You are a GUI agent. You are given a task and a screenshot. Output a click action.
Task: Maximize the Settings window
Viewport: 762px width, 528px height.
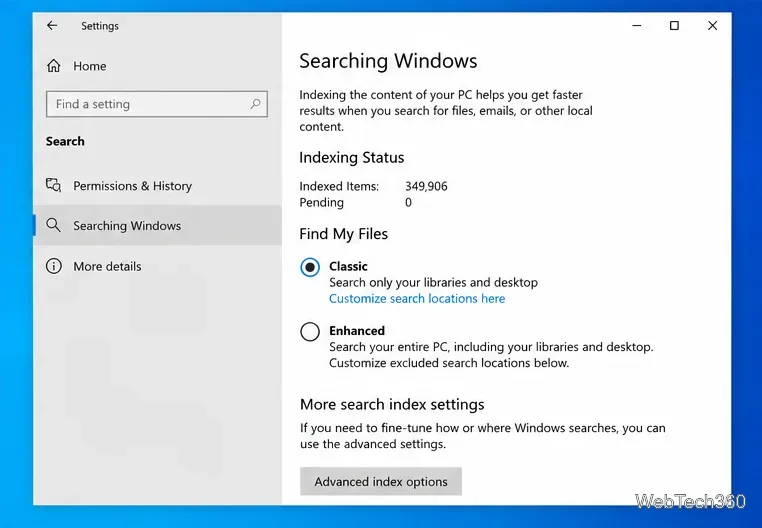tap(674, 26)
